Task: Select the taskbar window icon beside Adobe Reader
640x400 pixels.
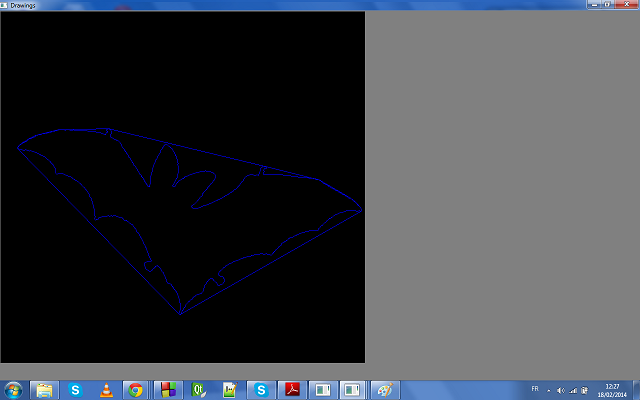Action: click(x=323, y=390)
